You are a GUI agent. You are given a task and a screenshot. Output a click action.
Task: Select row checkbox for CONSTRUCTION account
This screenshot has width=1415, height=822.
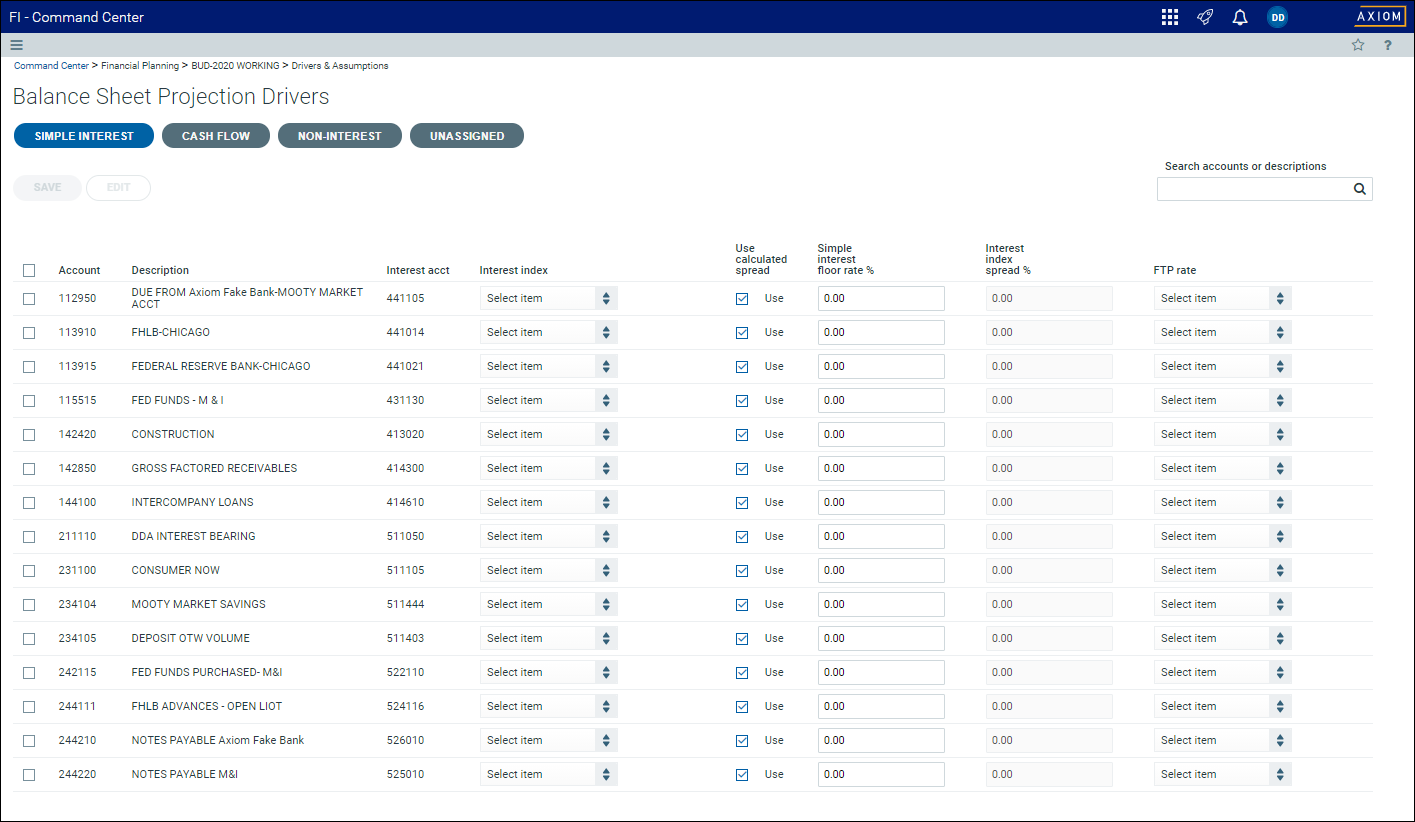[x=29, y=434]
